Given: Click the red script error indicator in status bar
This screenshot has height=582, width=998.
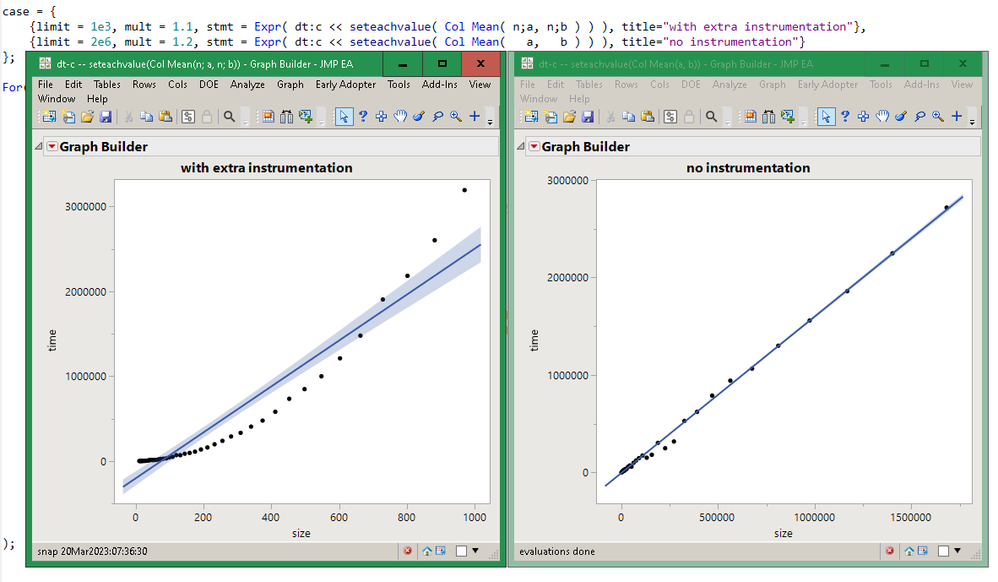Looking at the screenshot, I should pos(408,551).
